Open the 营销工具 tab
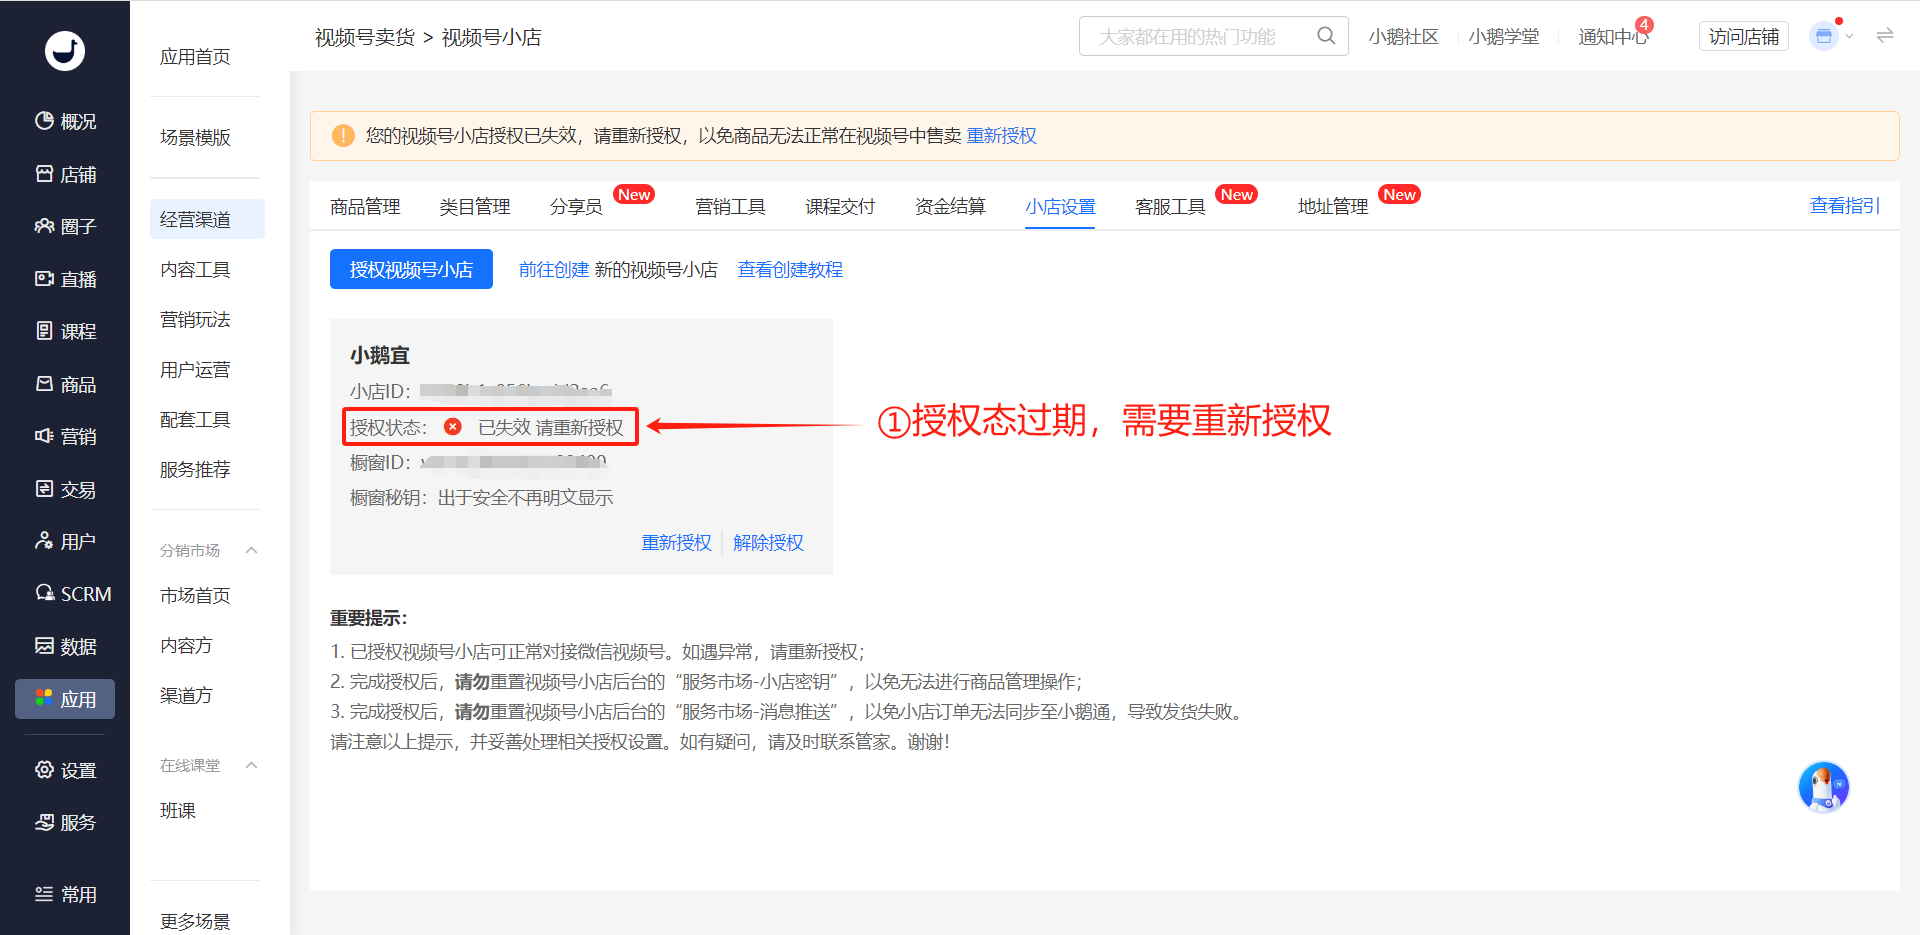Viewport: 1920px width, 935px height. [730, 206]
